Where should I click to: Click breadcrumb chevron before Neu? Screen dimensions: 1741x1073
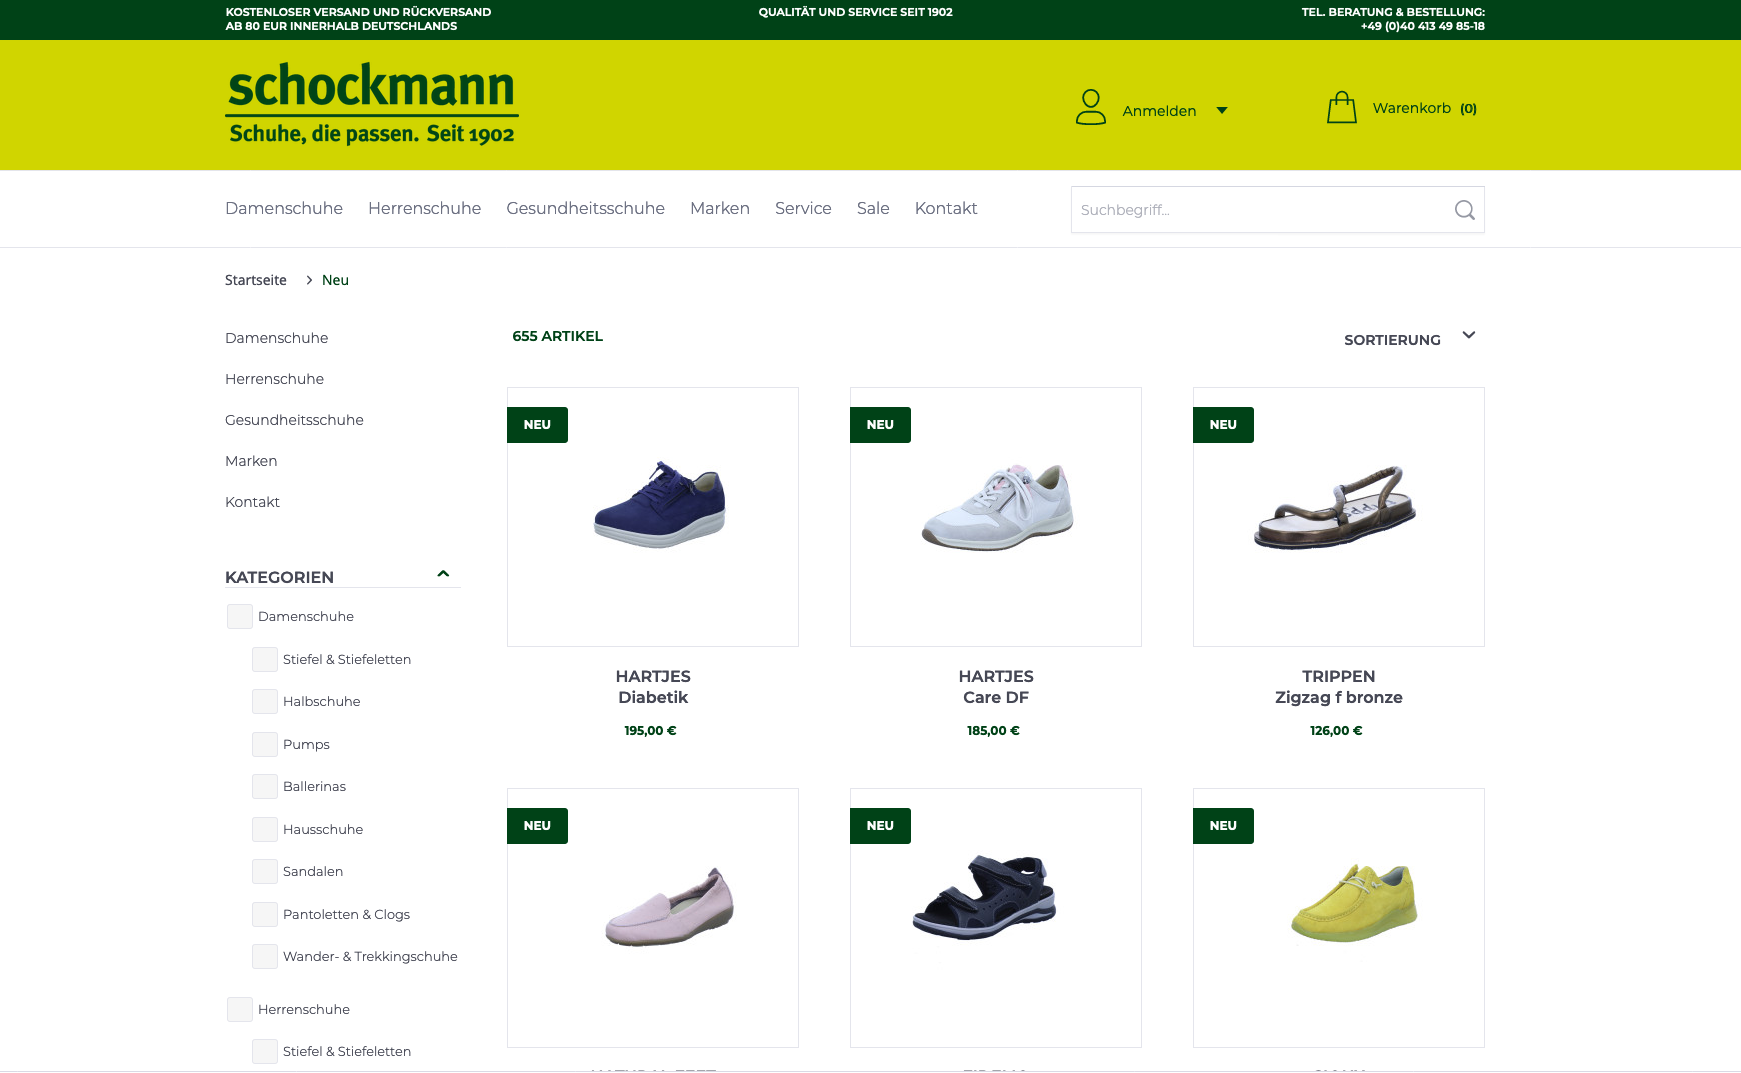pyautogui.click(x=309, y=280)
